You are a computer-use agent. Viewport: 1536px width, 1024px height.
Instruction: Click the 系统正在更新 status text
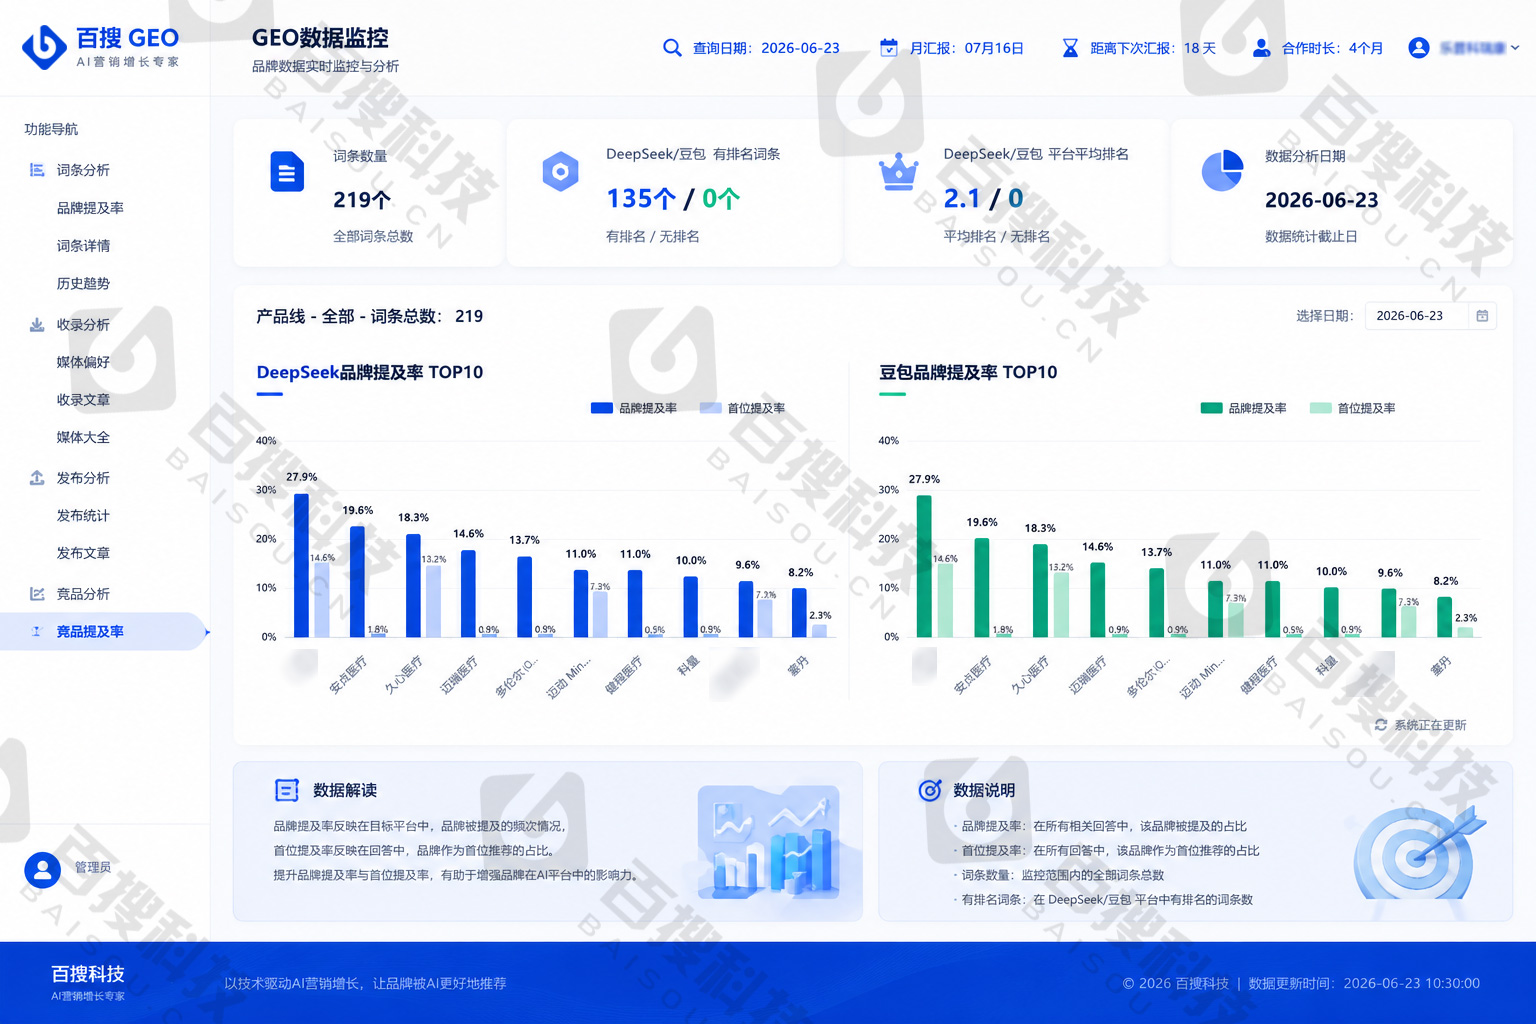[x=1430, y=725]
